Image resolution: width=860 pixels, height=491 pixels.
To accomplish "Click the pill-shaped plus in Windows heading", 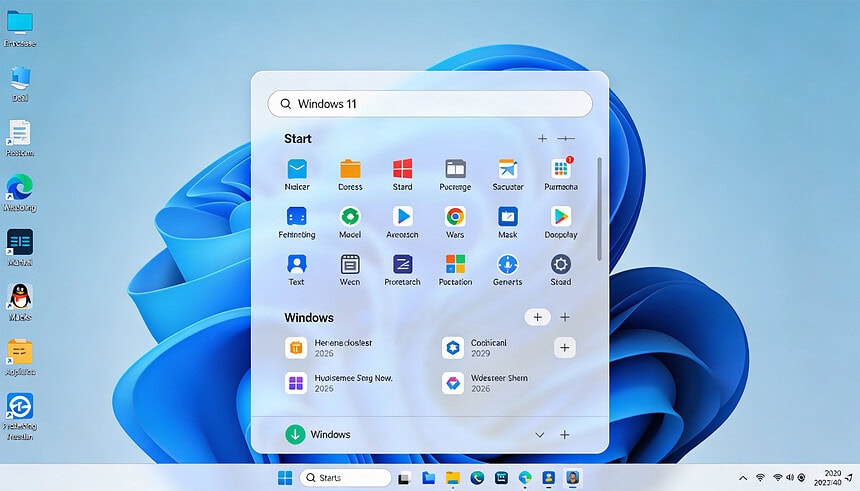I will [x=538, y=317].
